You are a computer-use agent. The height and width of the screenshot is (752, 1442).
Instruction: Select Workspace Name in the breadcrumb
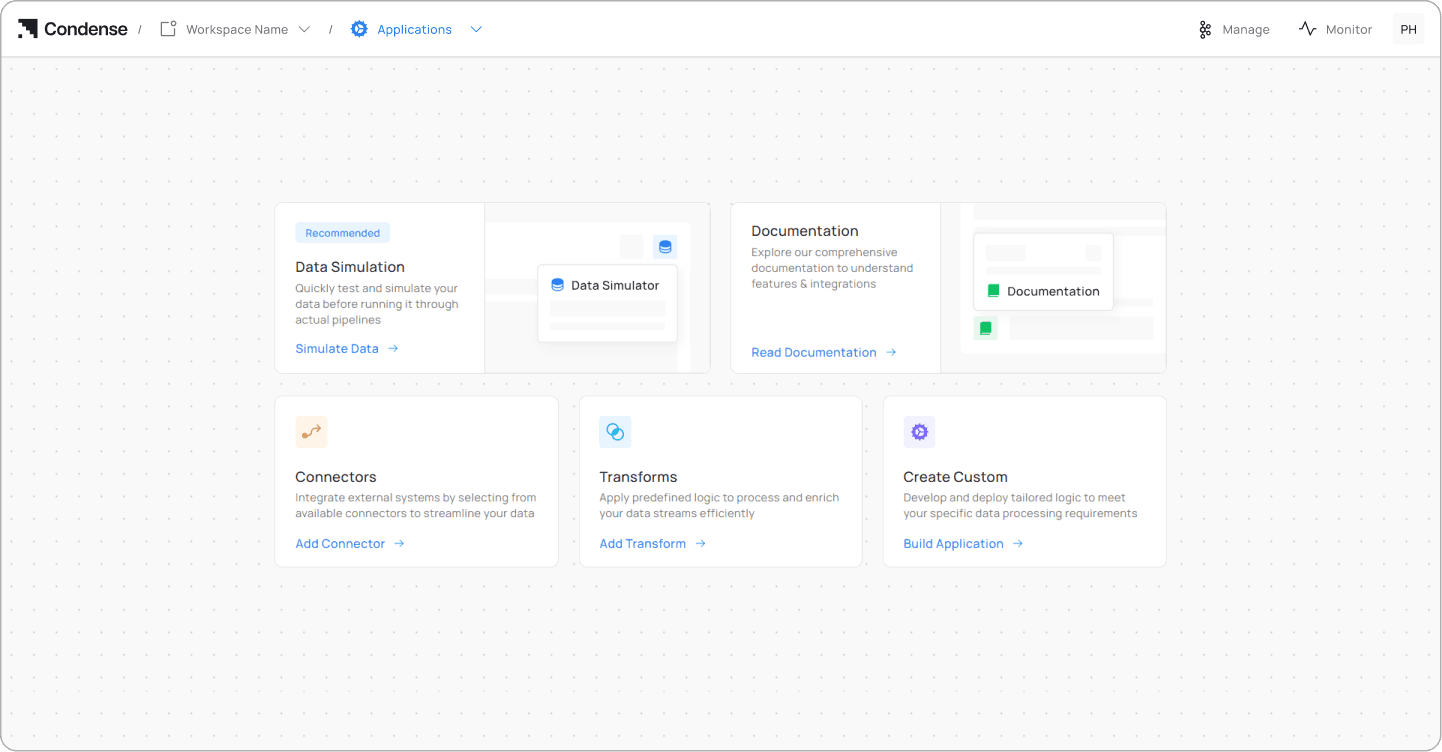click(x=237, y=30)
